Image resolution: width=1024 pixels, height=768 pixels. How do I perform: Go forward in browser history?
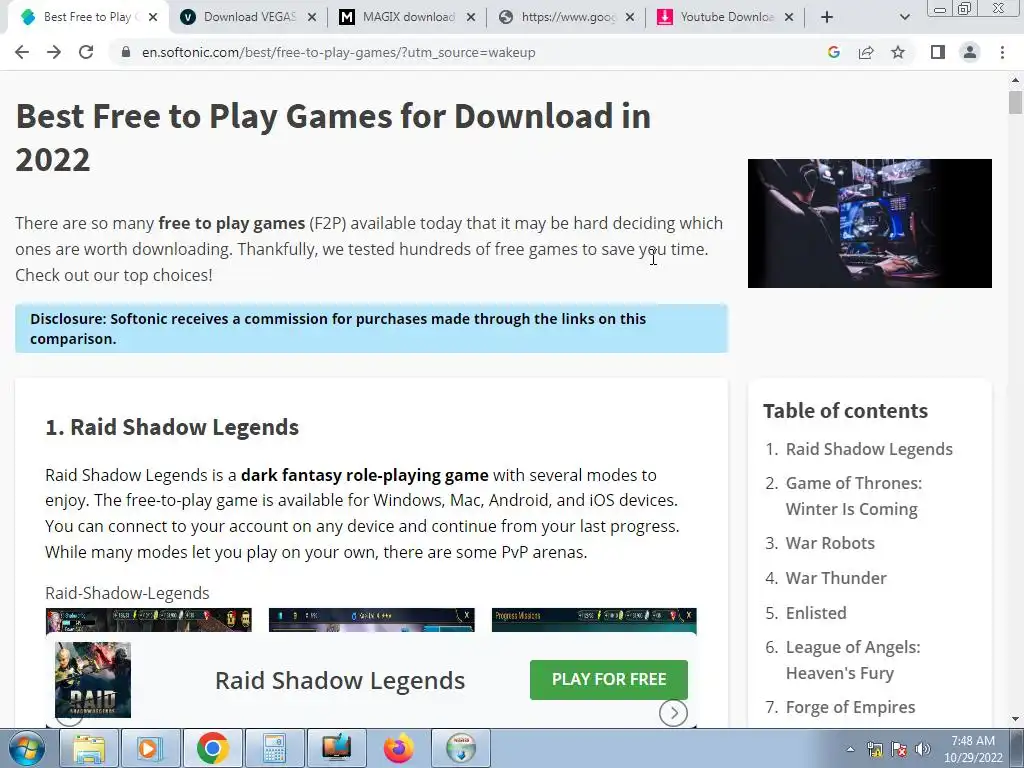pyautogui.click(x=54, y=52)
